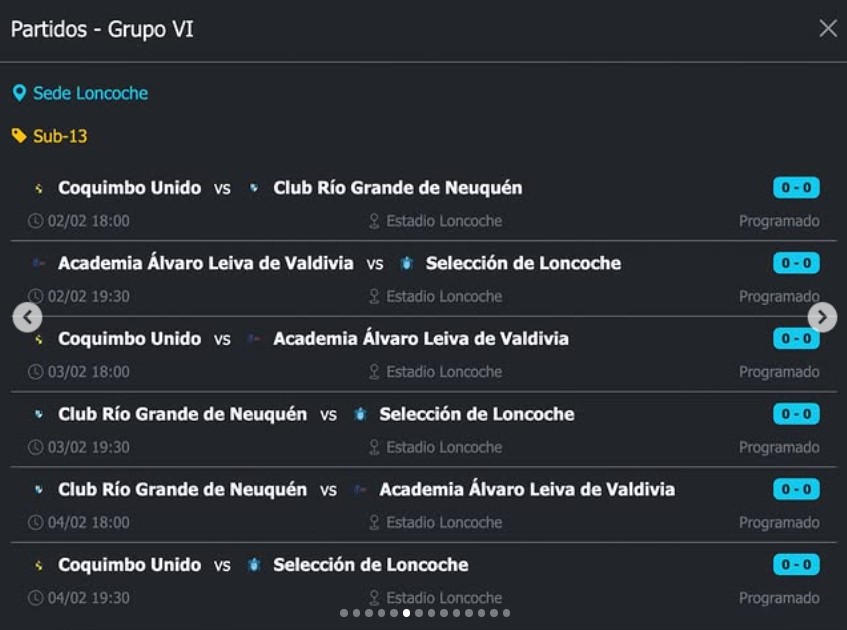847x630 pixels.
Task: Go to the previous group slide arrow
Action: pos(27,318)
